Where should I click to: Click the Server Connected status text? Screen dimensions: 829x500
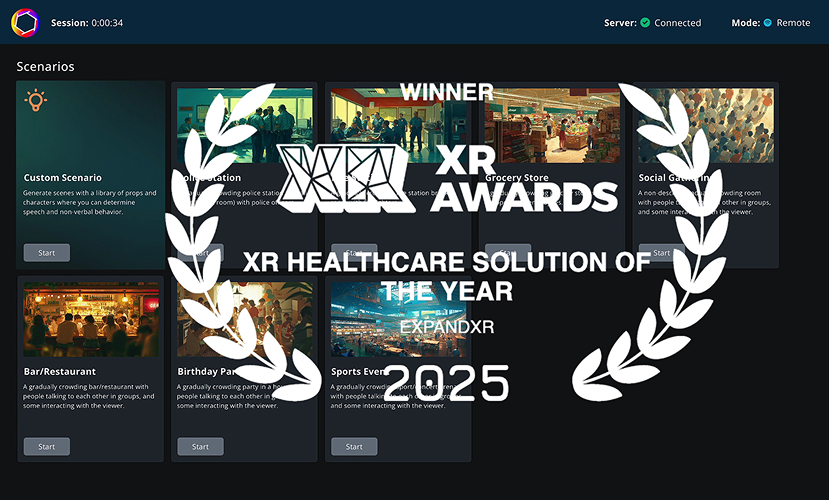652,23
